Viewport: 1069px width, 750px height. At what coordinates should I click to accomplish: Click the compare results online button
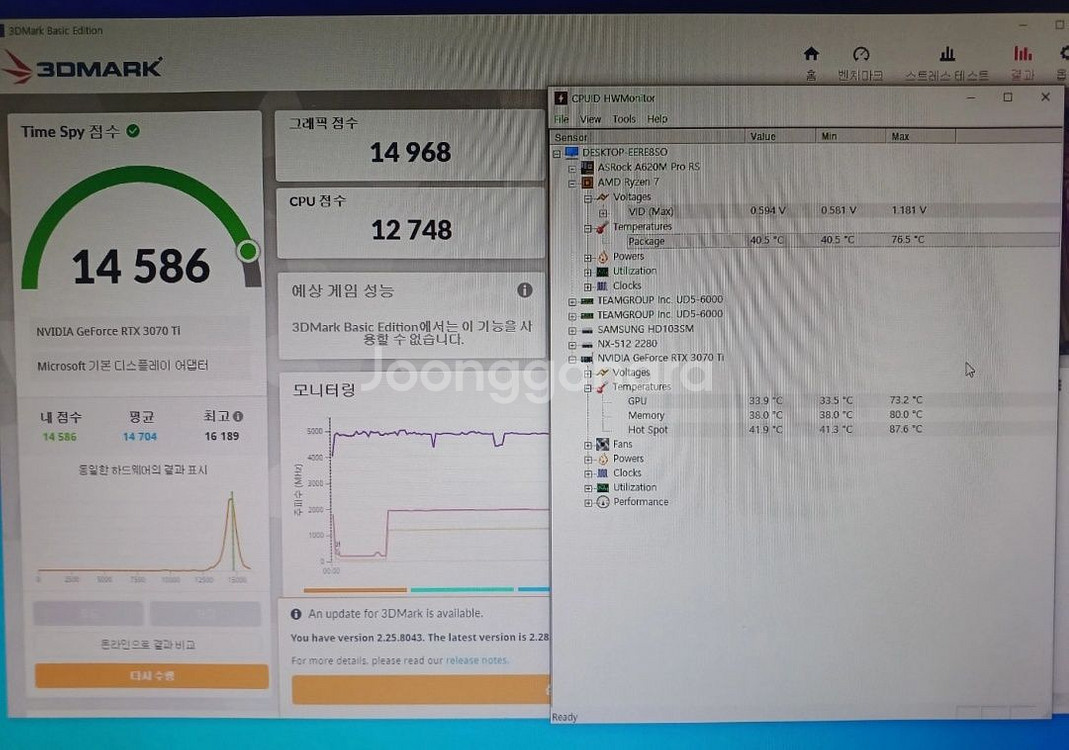click(x=147, y=644)
